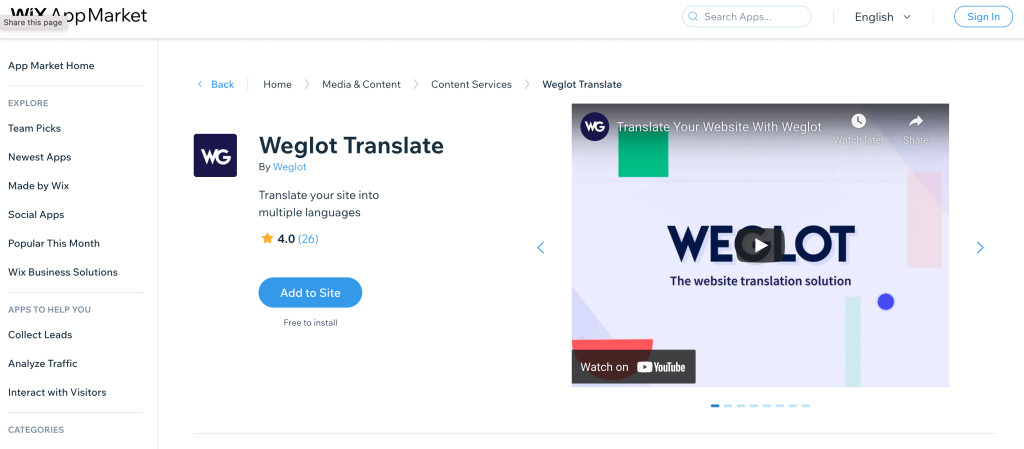Screen dimensions: 1024x449
Task: Click the Sign In button
Action: click(x=983, y=16)
